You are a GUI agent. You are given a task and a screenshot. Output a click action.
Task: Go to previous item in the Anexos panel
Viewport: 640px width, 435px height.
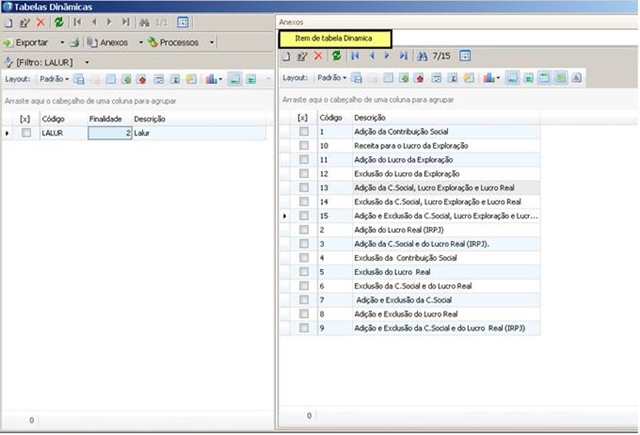(x=372, y=56)
